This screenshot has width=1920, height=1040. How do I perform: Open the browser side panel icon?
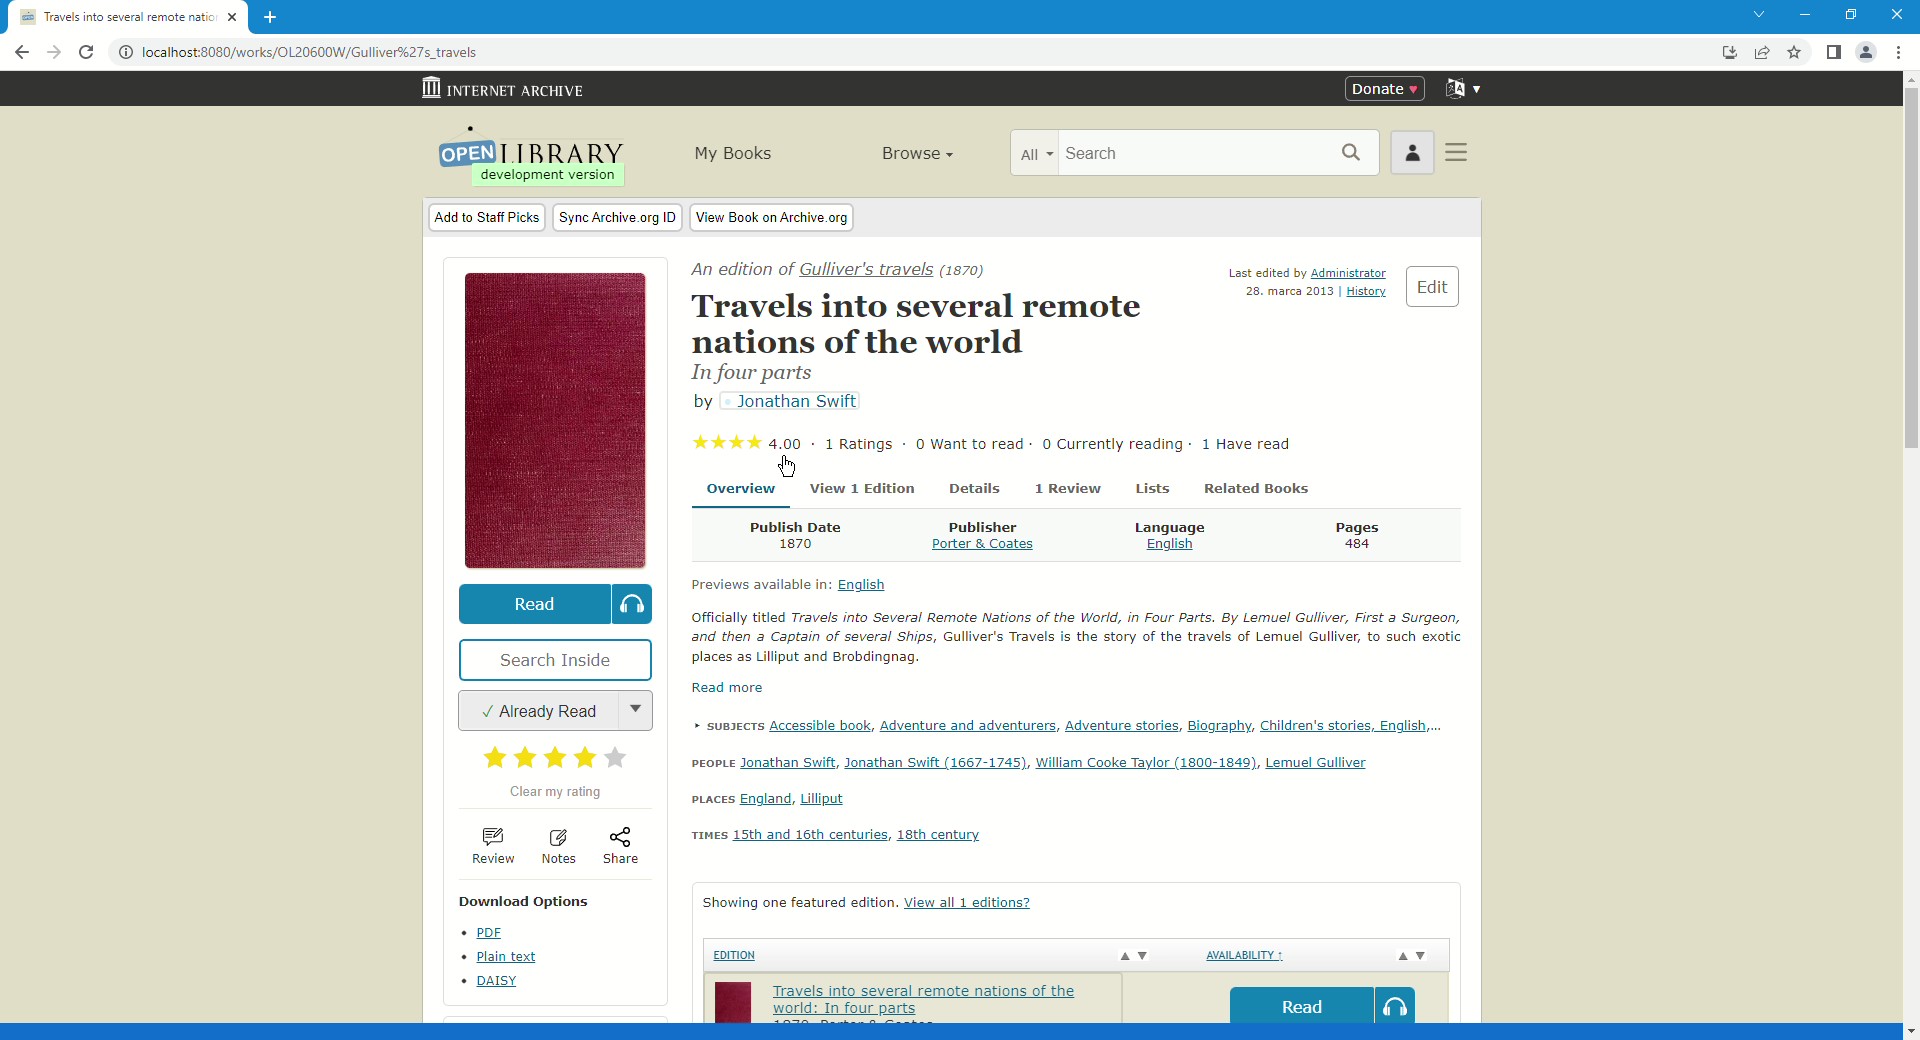pyautogui.click(x=1834, y=52)
